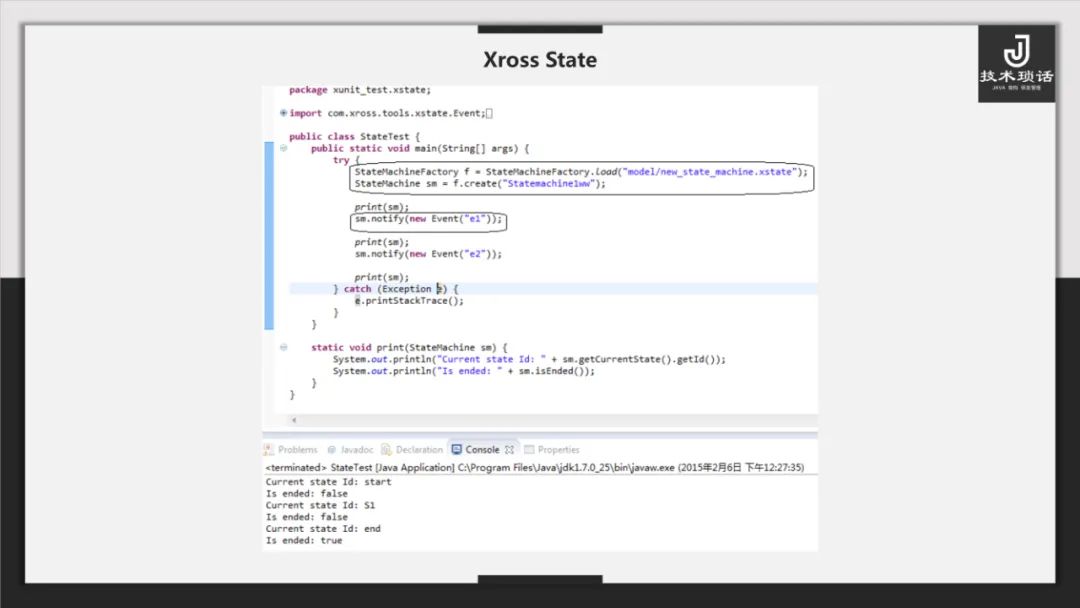
Task: Collapse the main method fold marker
Action: point(283,148)
